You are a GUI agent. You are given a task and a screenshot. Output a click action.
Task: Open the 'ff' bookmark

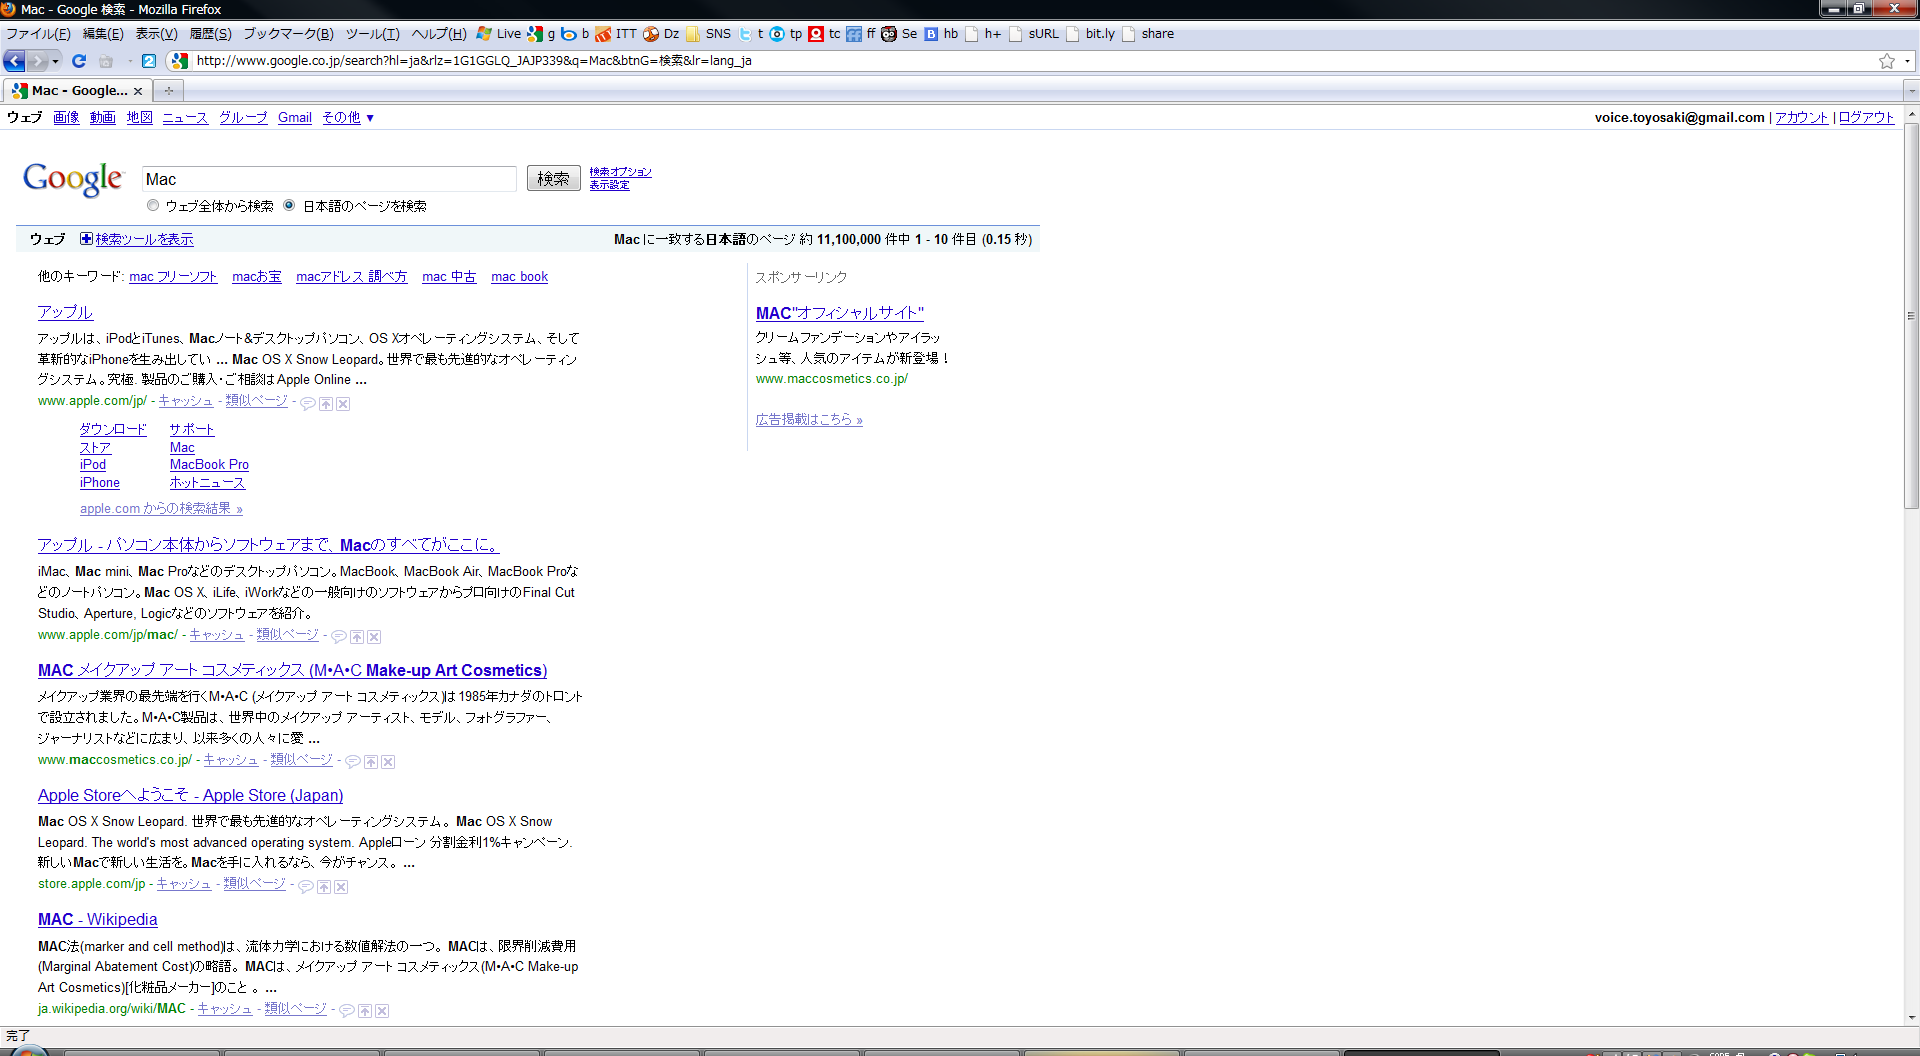point(861,34)
